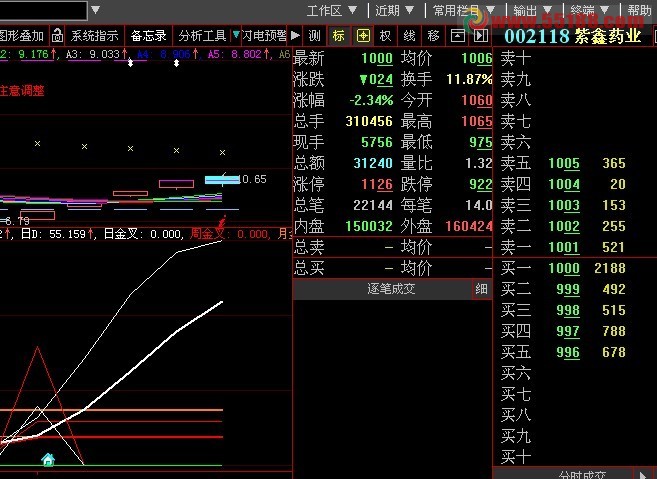The width and height of the screenshot is (657, 479).
Task: Click the side panel collapse icon
Action: click(x=481, y=36)
